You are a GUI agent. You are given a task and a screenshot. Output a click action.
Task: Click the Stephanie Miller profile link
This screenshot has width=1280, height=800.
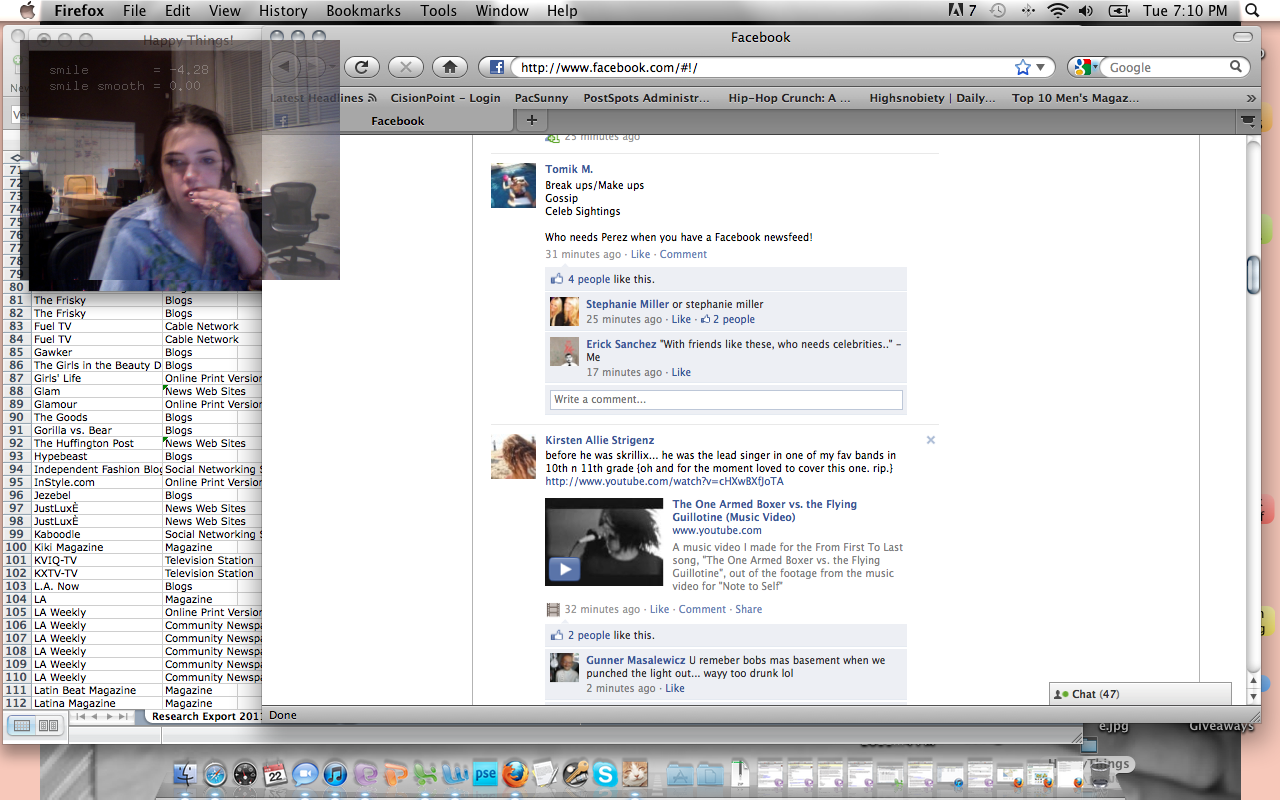(627, 304)
